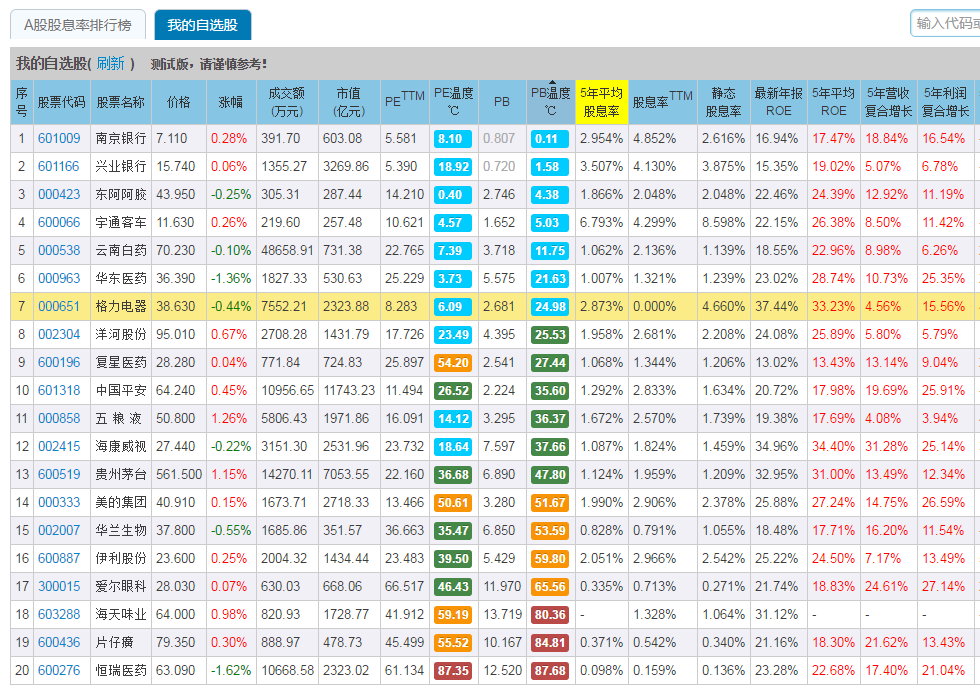Sort by the 股票代码 column header
980x700 pixels.
tap(61, 102)
